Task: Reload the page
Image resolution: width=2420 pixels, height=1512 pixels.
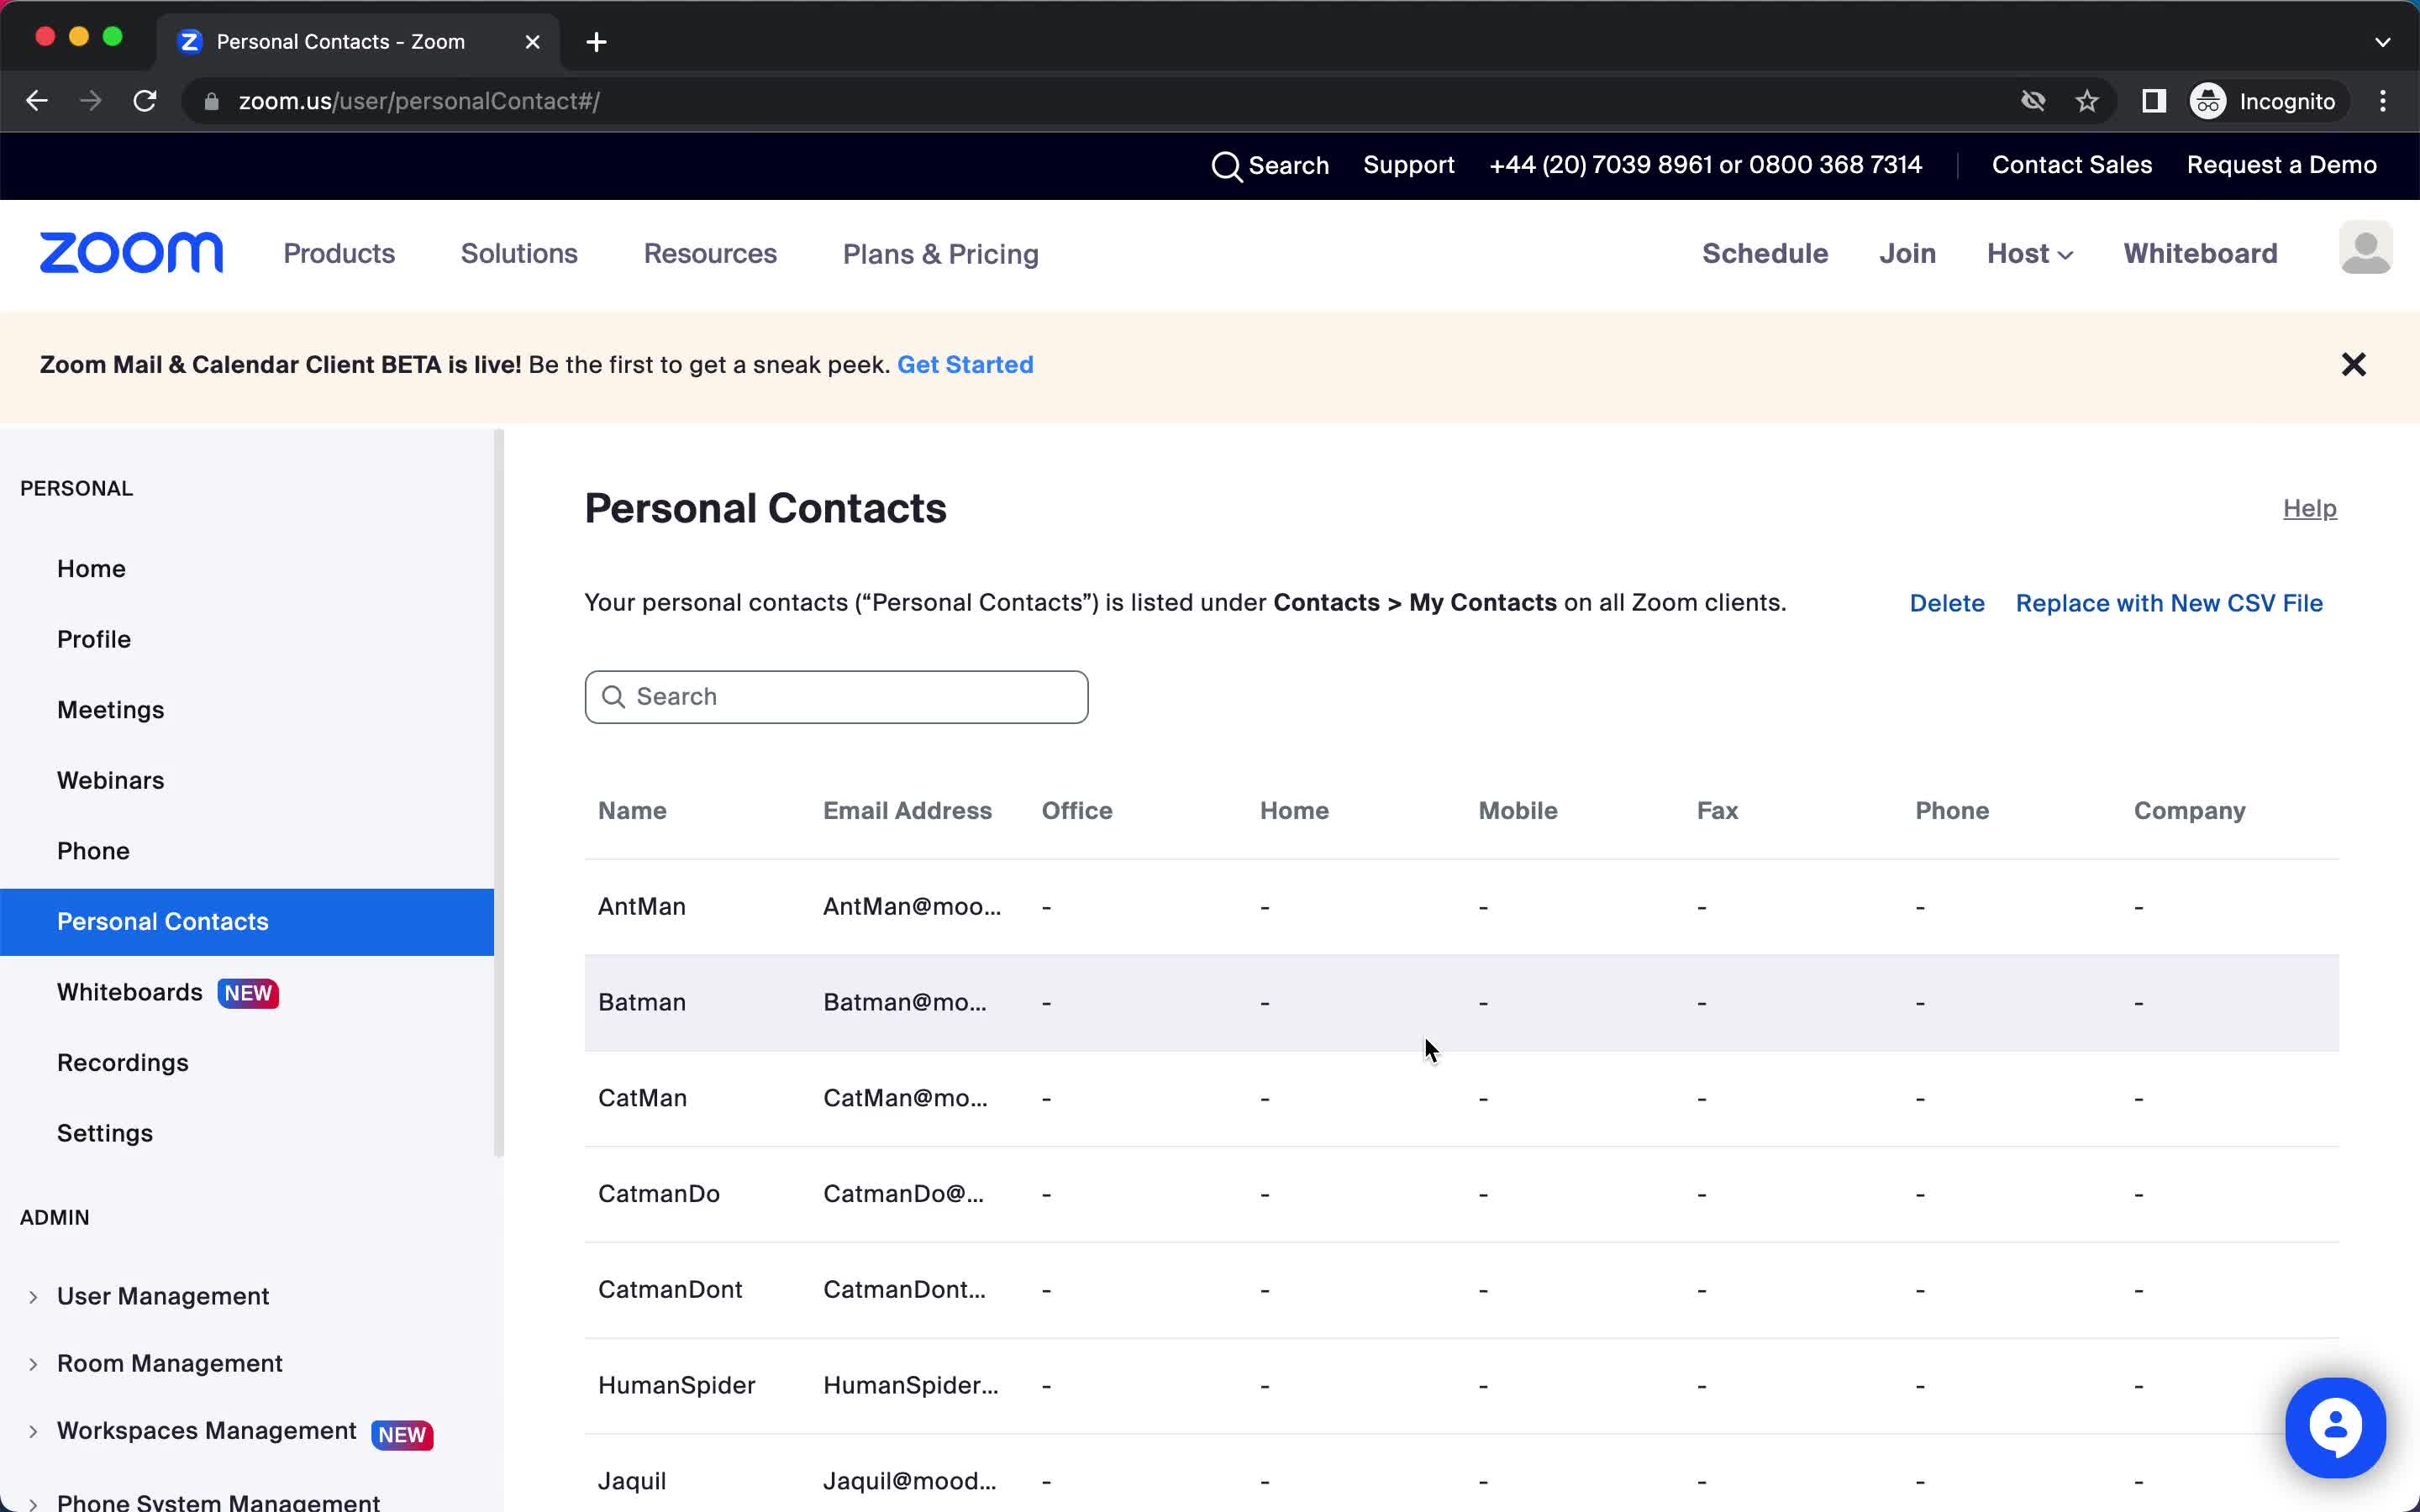Action: coord(145,101)
